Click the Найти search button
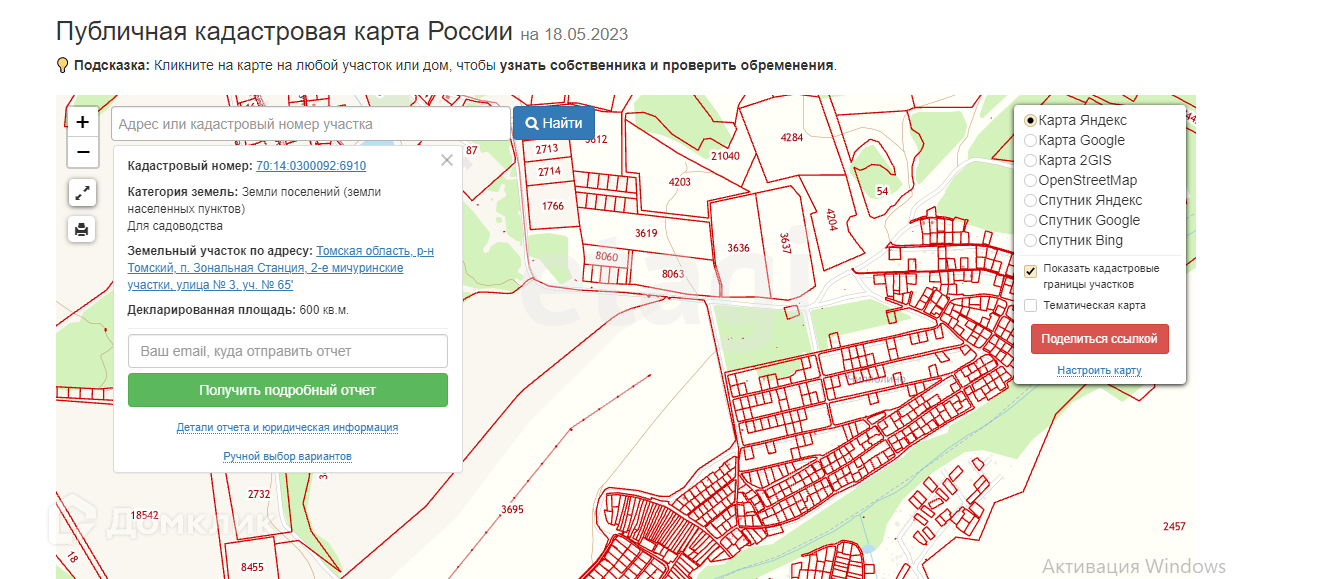1335x579 pixels. click(554, 123)
